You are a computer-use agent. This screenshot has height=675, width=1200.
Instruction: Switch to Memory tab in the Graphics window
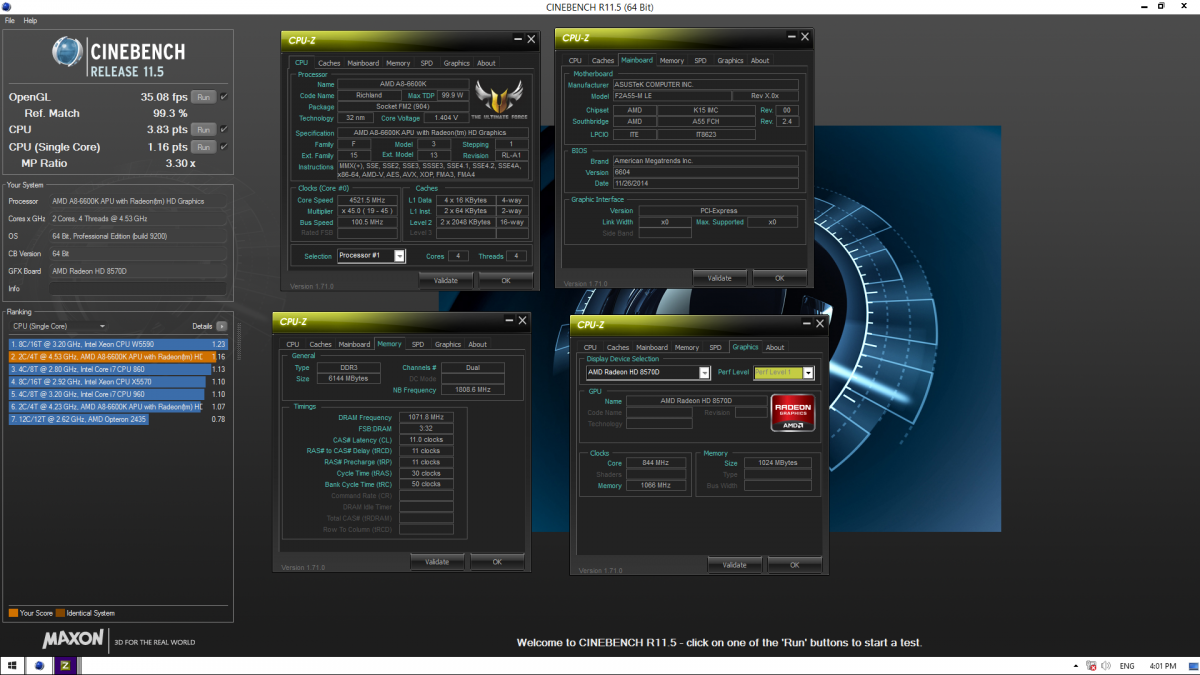pos(687,348)
